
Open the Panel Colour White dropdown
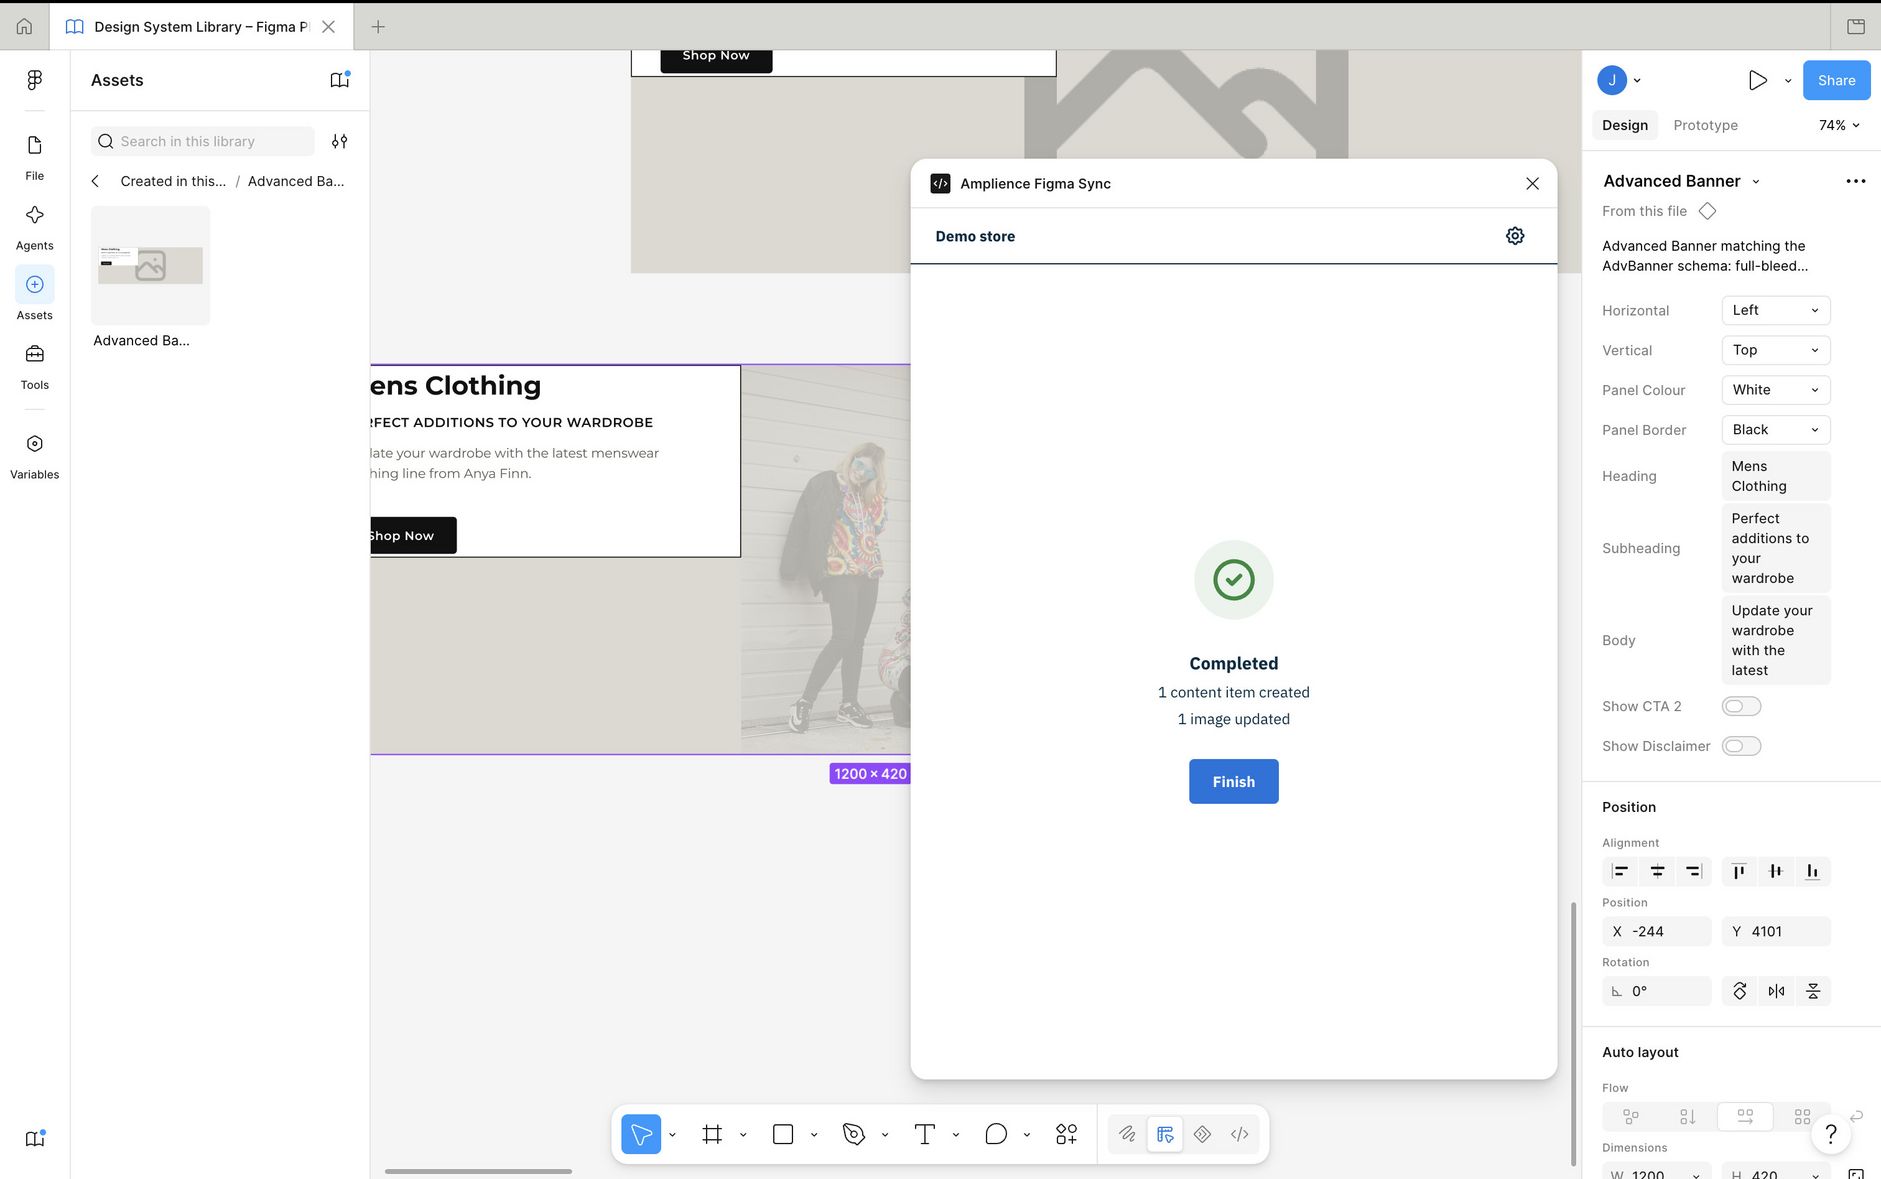(1776, 390)
